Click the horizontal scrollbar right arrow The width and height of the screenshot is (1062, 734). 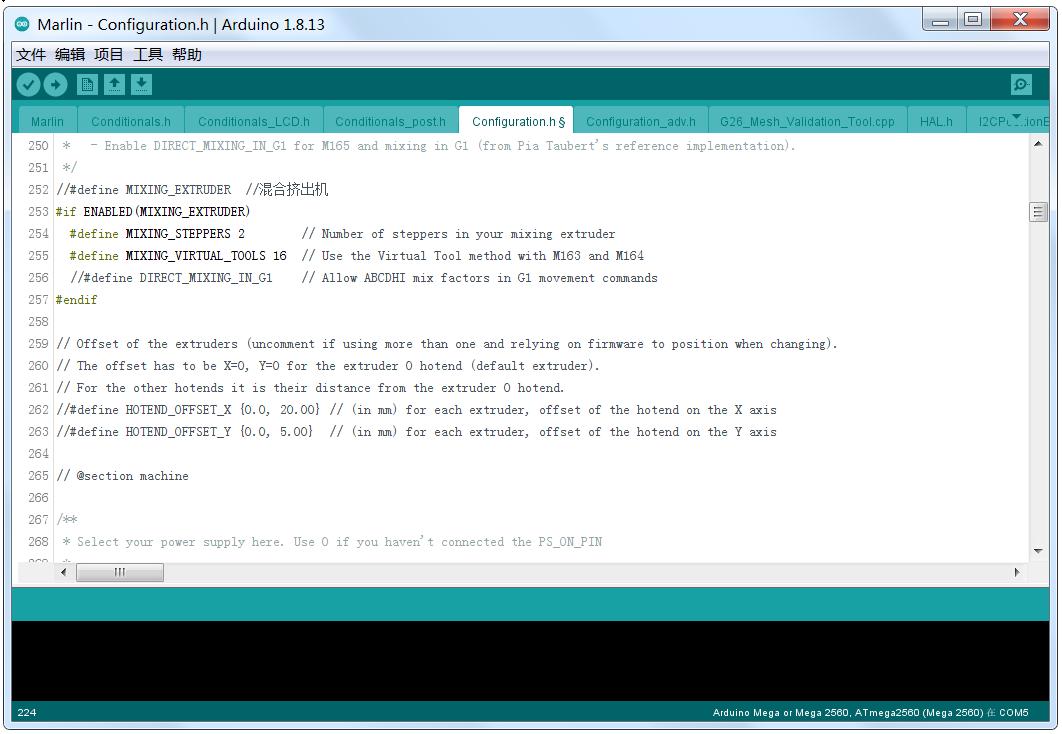[x=1017, y=572]
